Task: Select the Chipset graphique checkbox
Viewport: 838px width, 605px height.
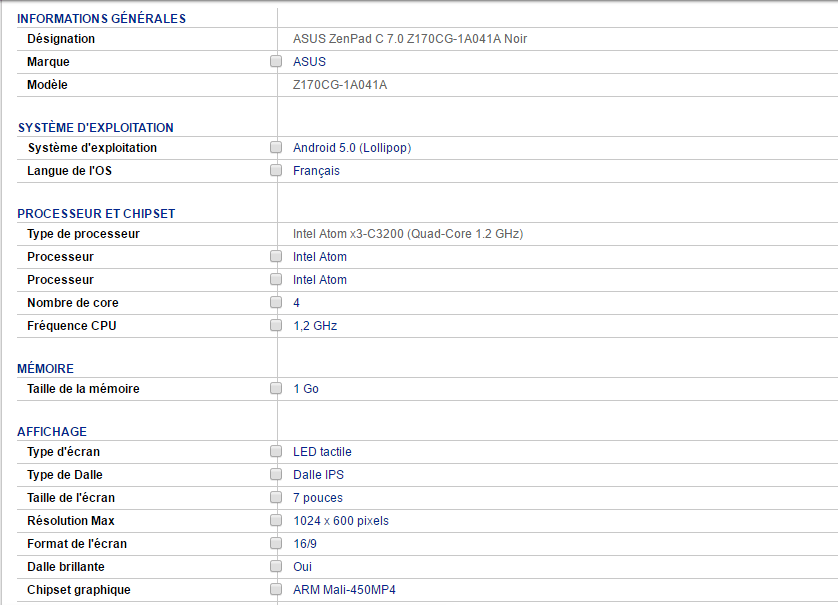Action: (276, 590)
